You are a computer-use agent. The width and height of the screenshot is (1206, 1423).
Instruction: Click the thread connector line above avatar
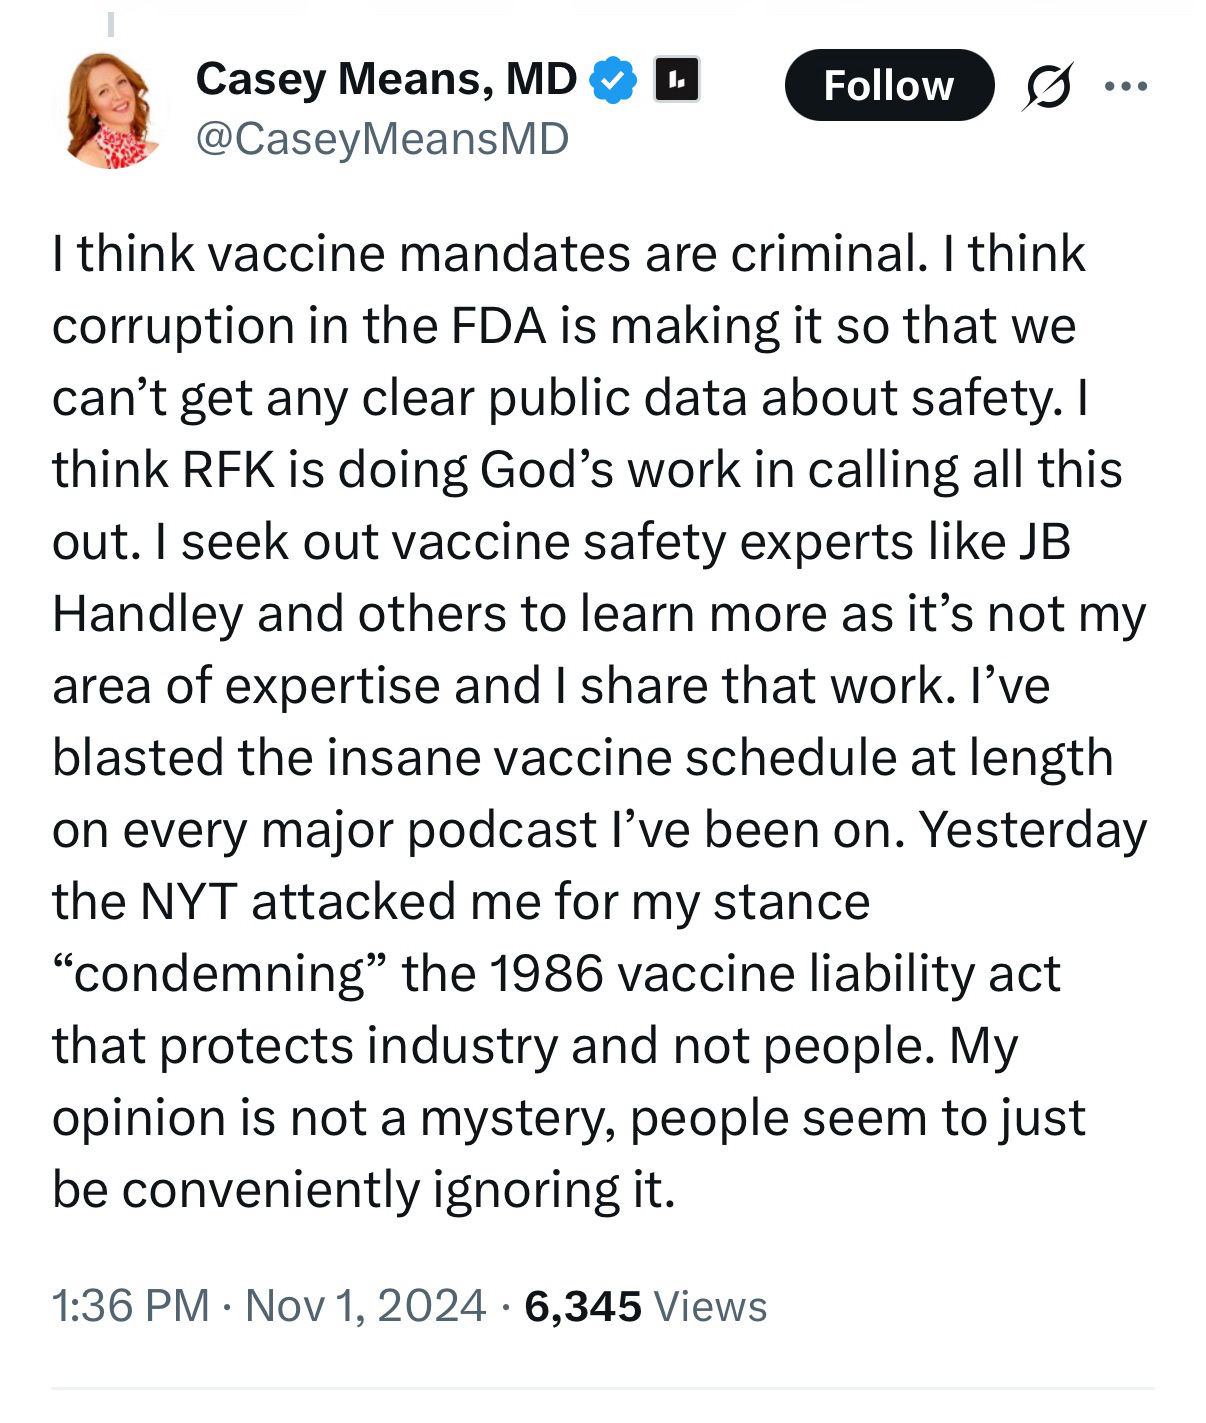pos(111,22)
